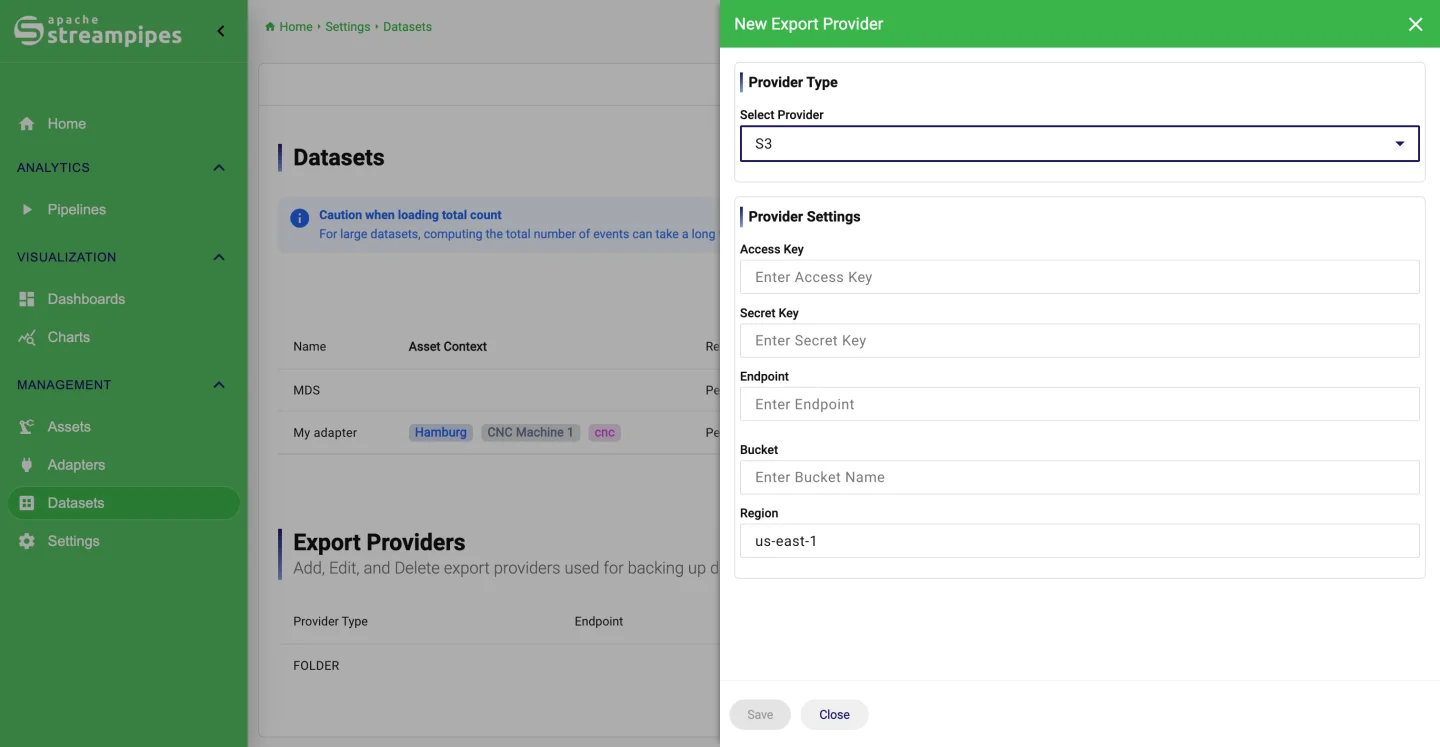
Task: Click the cnc tag on My adapter row
Action: (x=604, y=433)
